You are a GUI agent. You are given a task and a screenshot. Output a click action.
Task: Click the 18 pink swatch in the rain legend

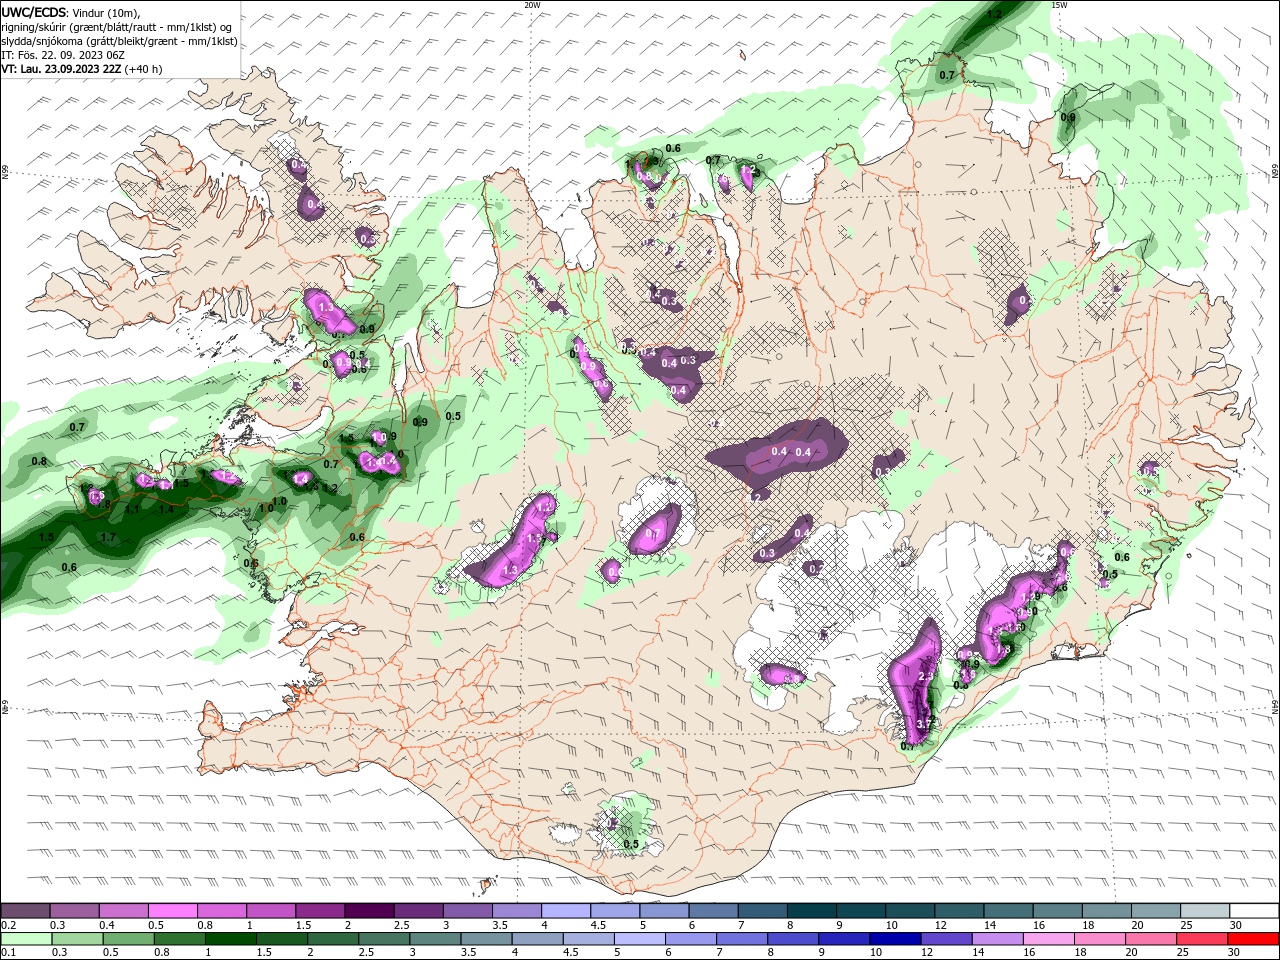[x=1099, y=939]
